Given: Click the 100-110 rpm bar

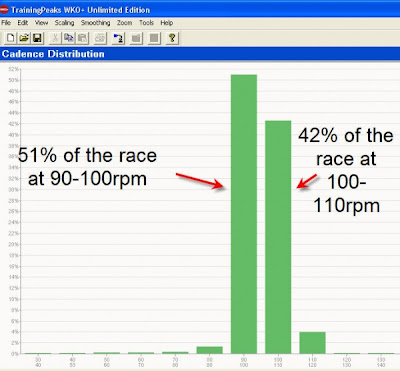Looking at the screenshot, I should coord(278,237).
